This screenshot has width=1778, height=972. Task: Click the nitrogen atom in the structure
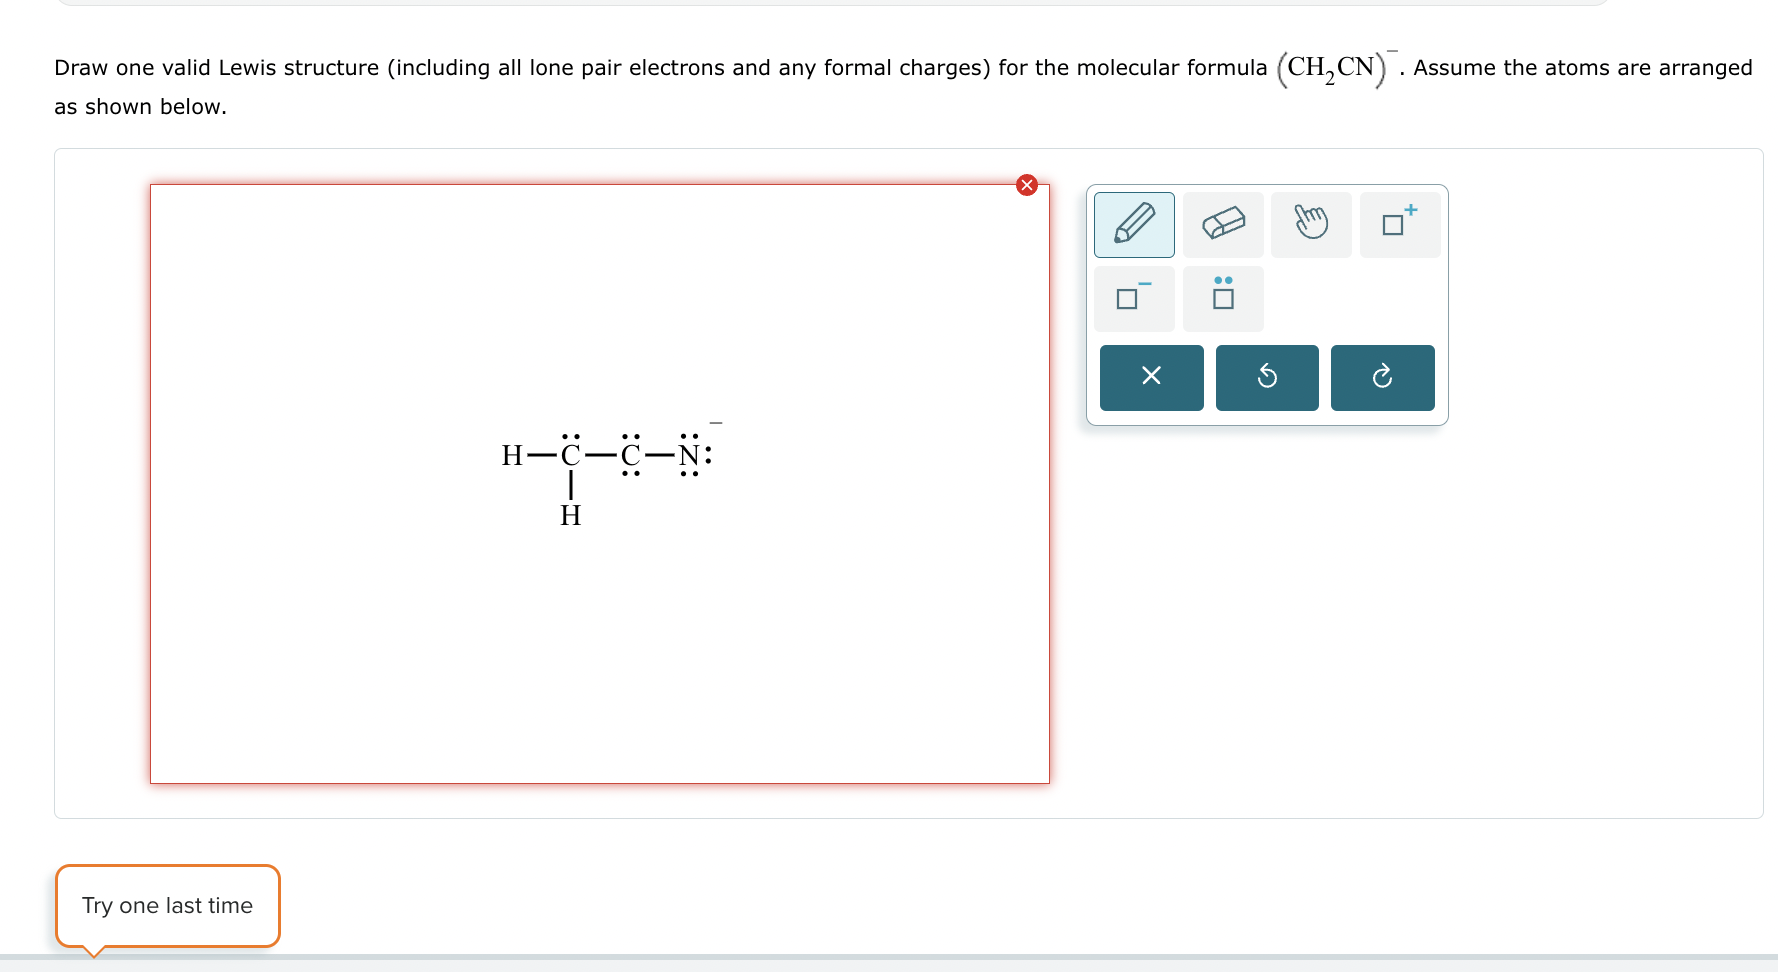(687, 455)
